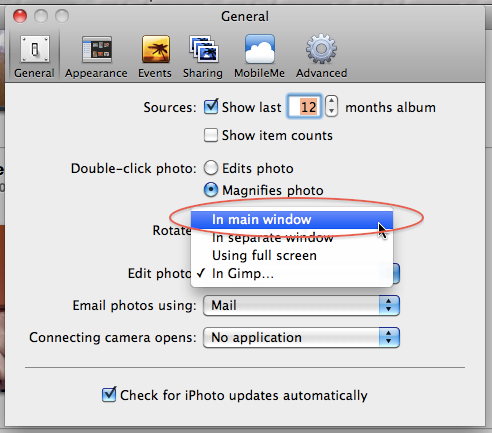The image size is (492, 433).
Task: Expand the Connecting camera opens dropdown
Action: click(301, 338)
